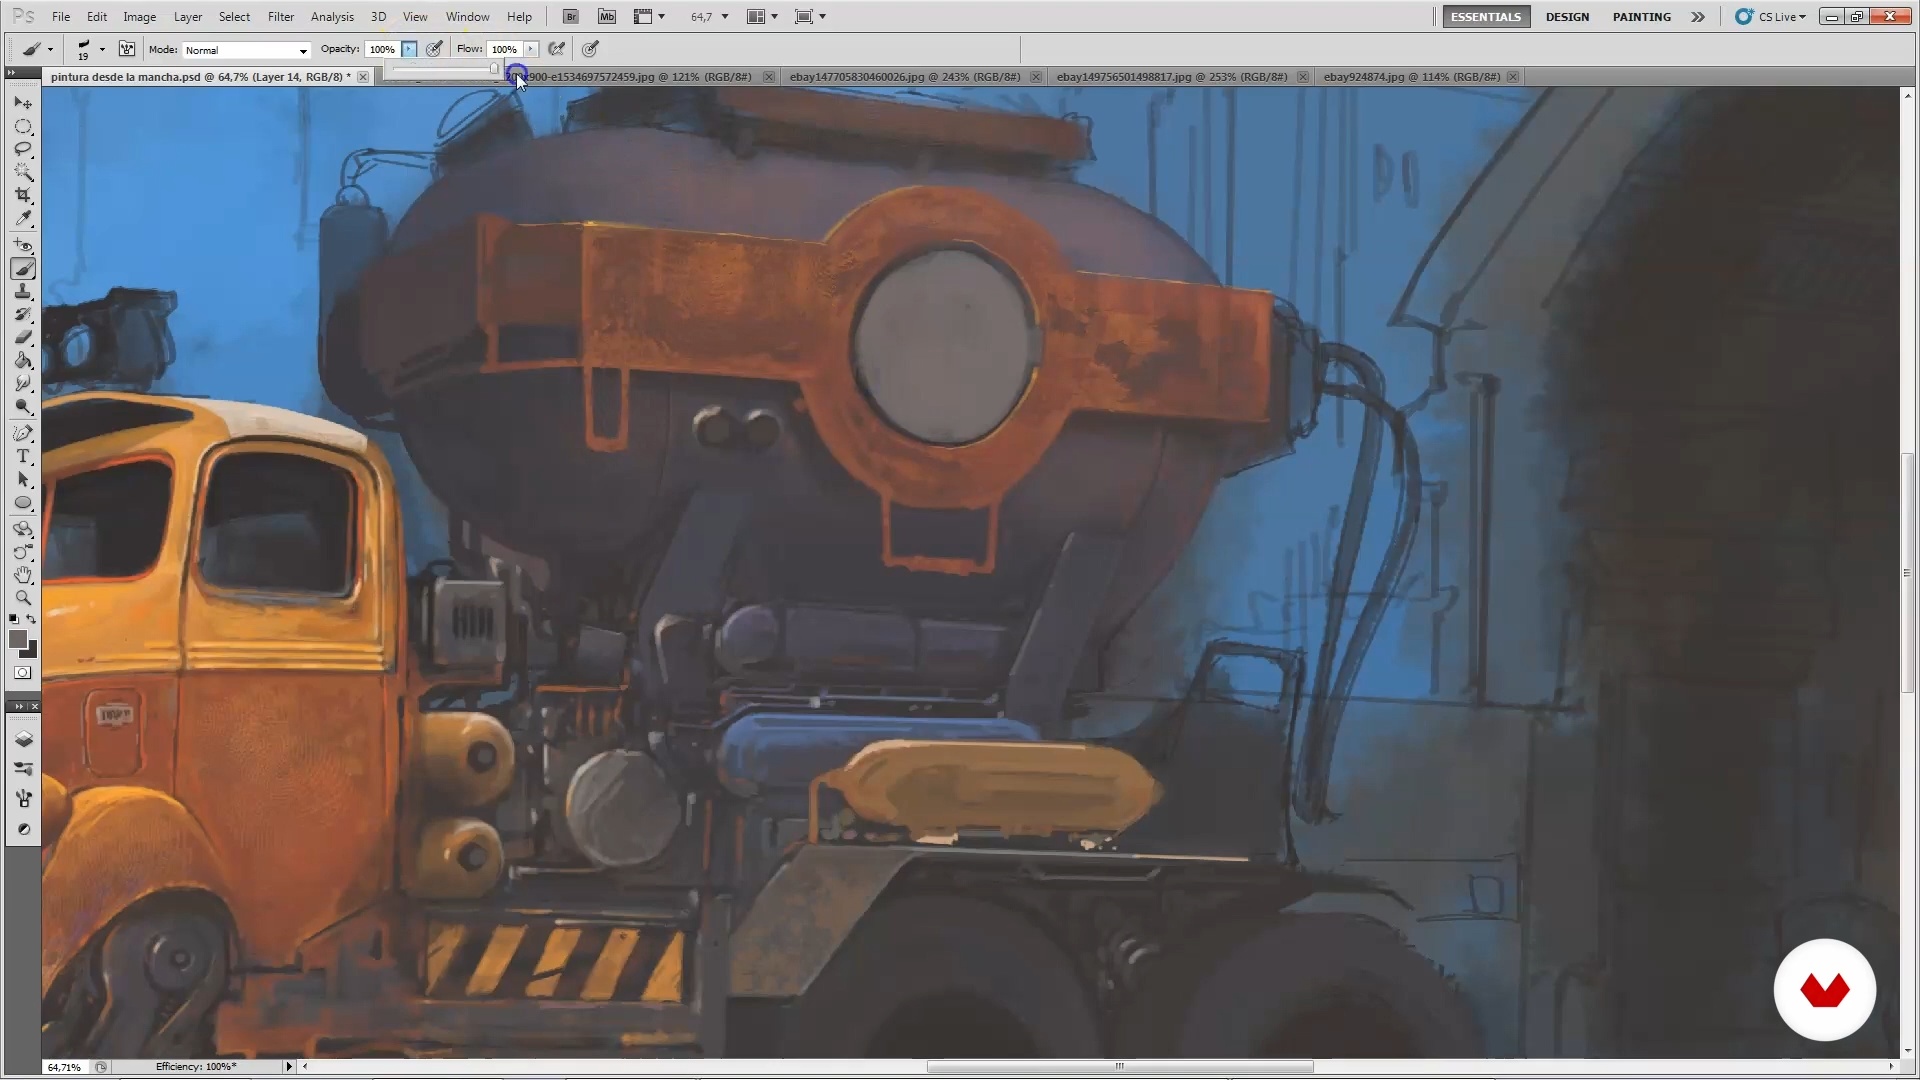Image resolution: width=1920 pixels, height=1080 pixels.
Task: Select the Zoom tool in toolbox
Action: 23,598
